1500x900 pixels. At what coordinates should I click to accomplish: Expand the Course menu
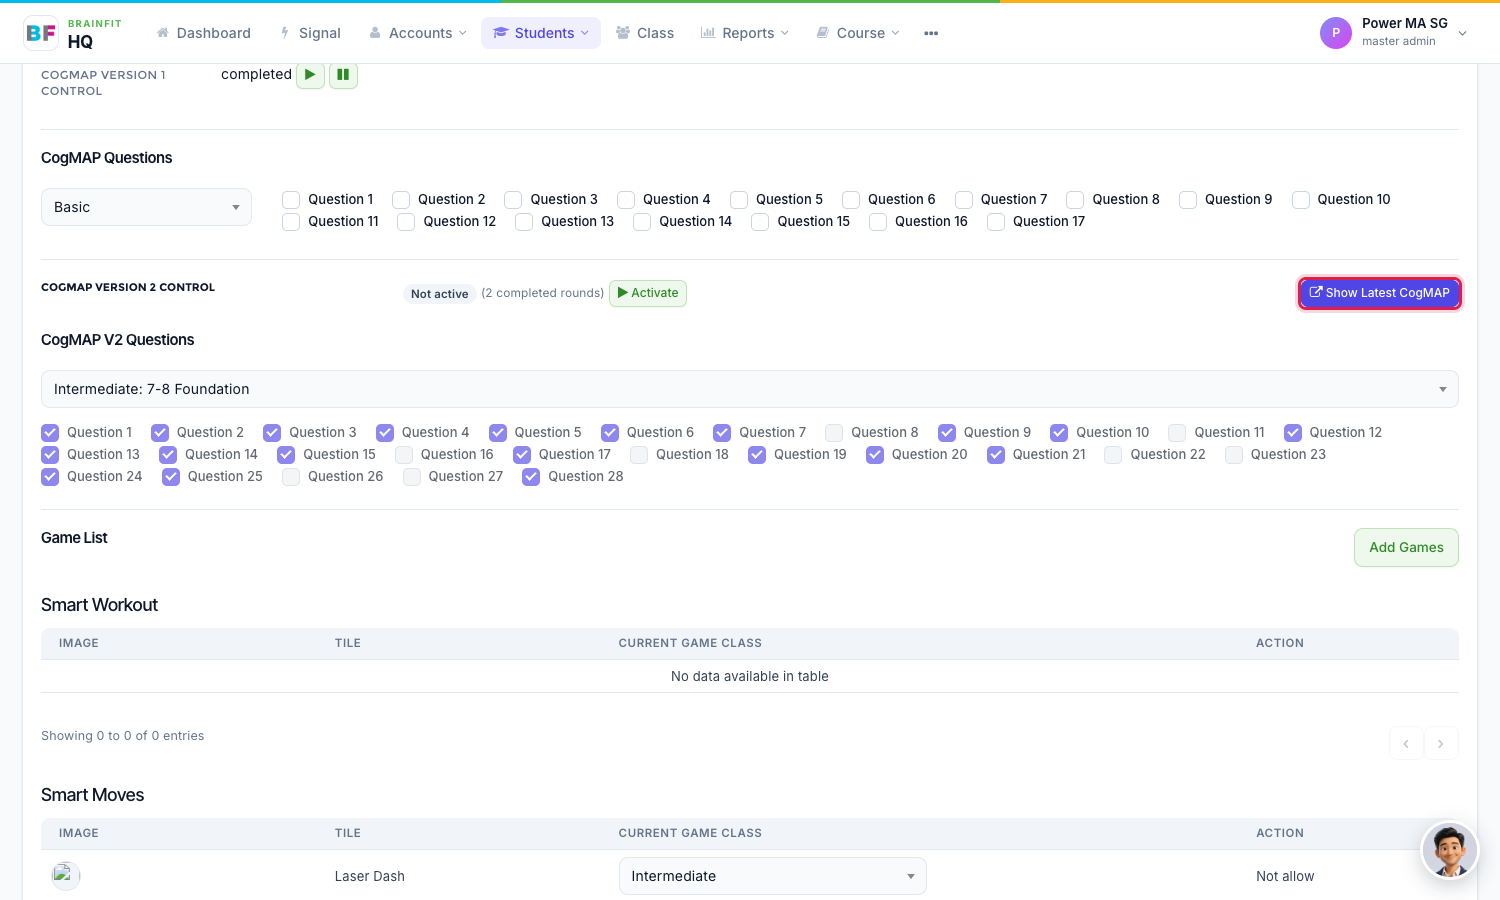tap(858, 33)
